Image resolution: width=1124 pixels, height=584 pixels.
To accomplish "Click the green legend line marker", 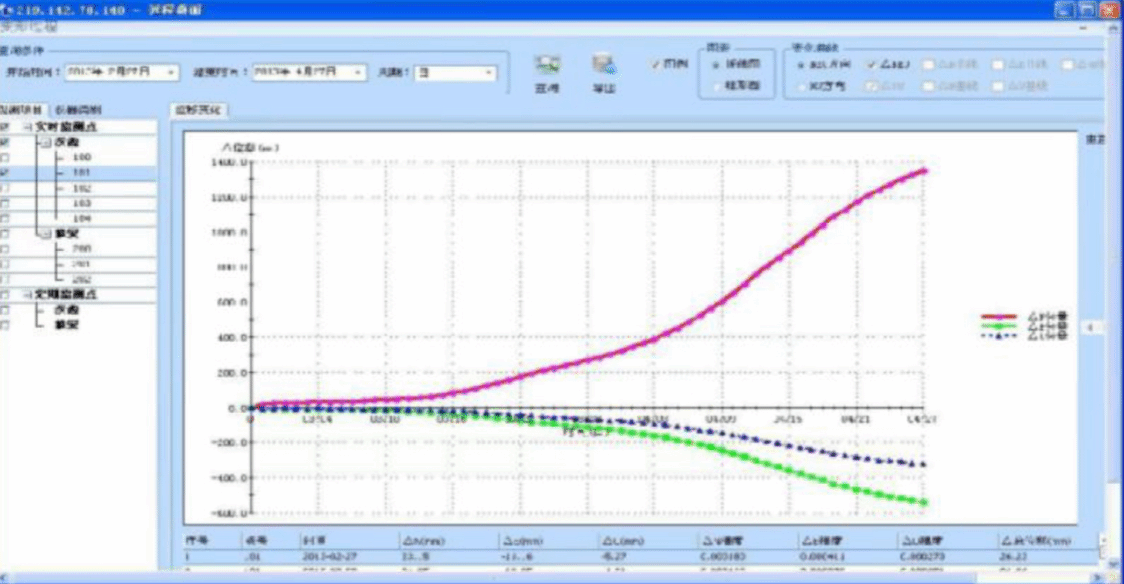I will click(1000, 327).
